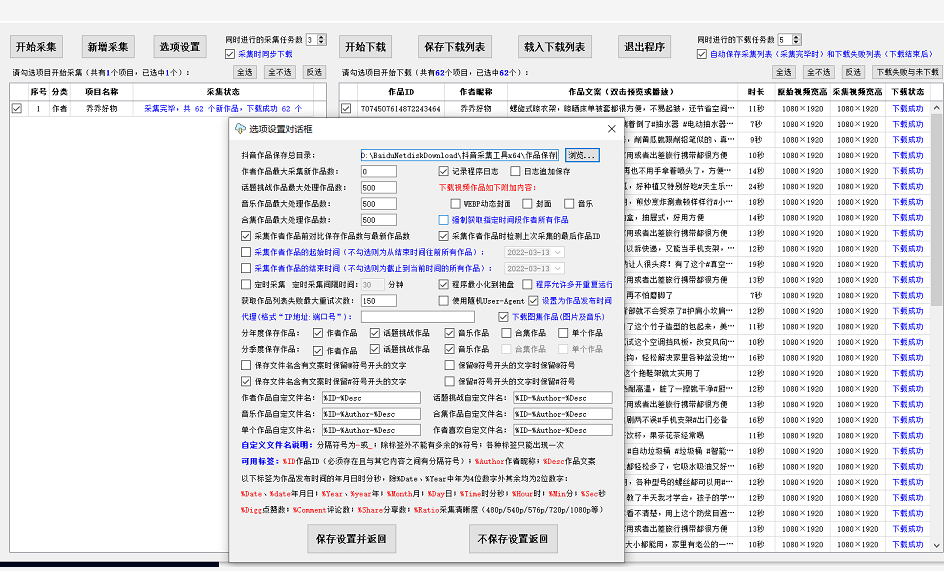This screenshot has width=944, height=571.
Task: Increase the 同时进行的下载任务数 spinner
Action: click(x=796, y=37)
